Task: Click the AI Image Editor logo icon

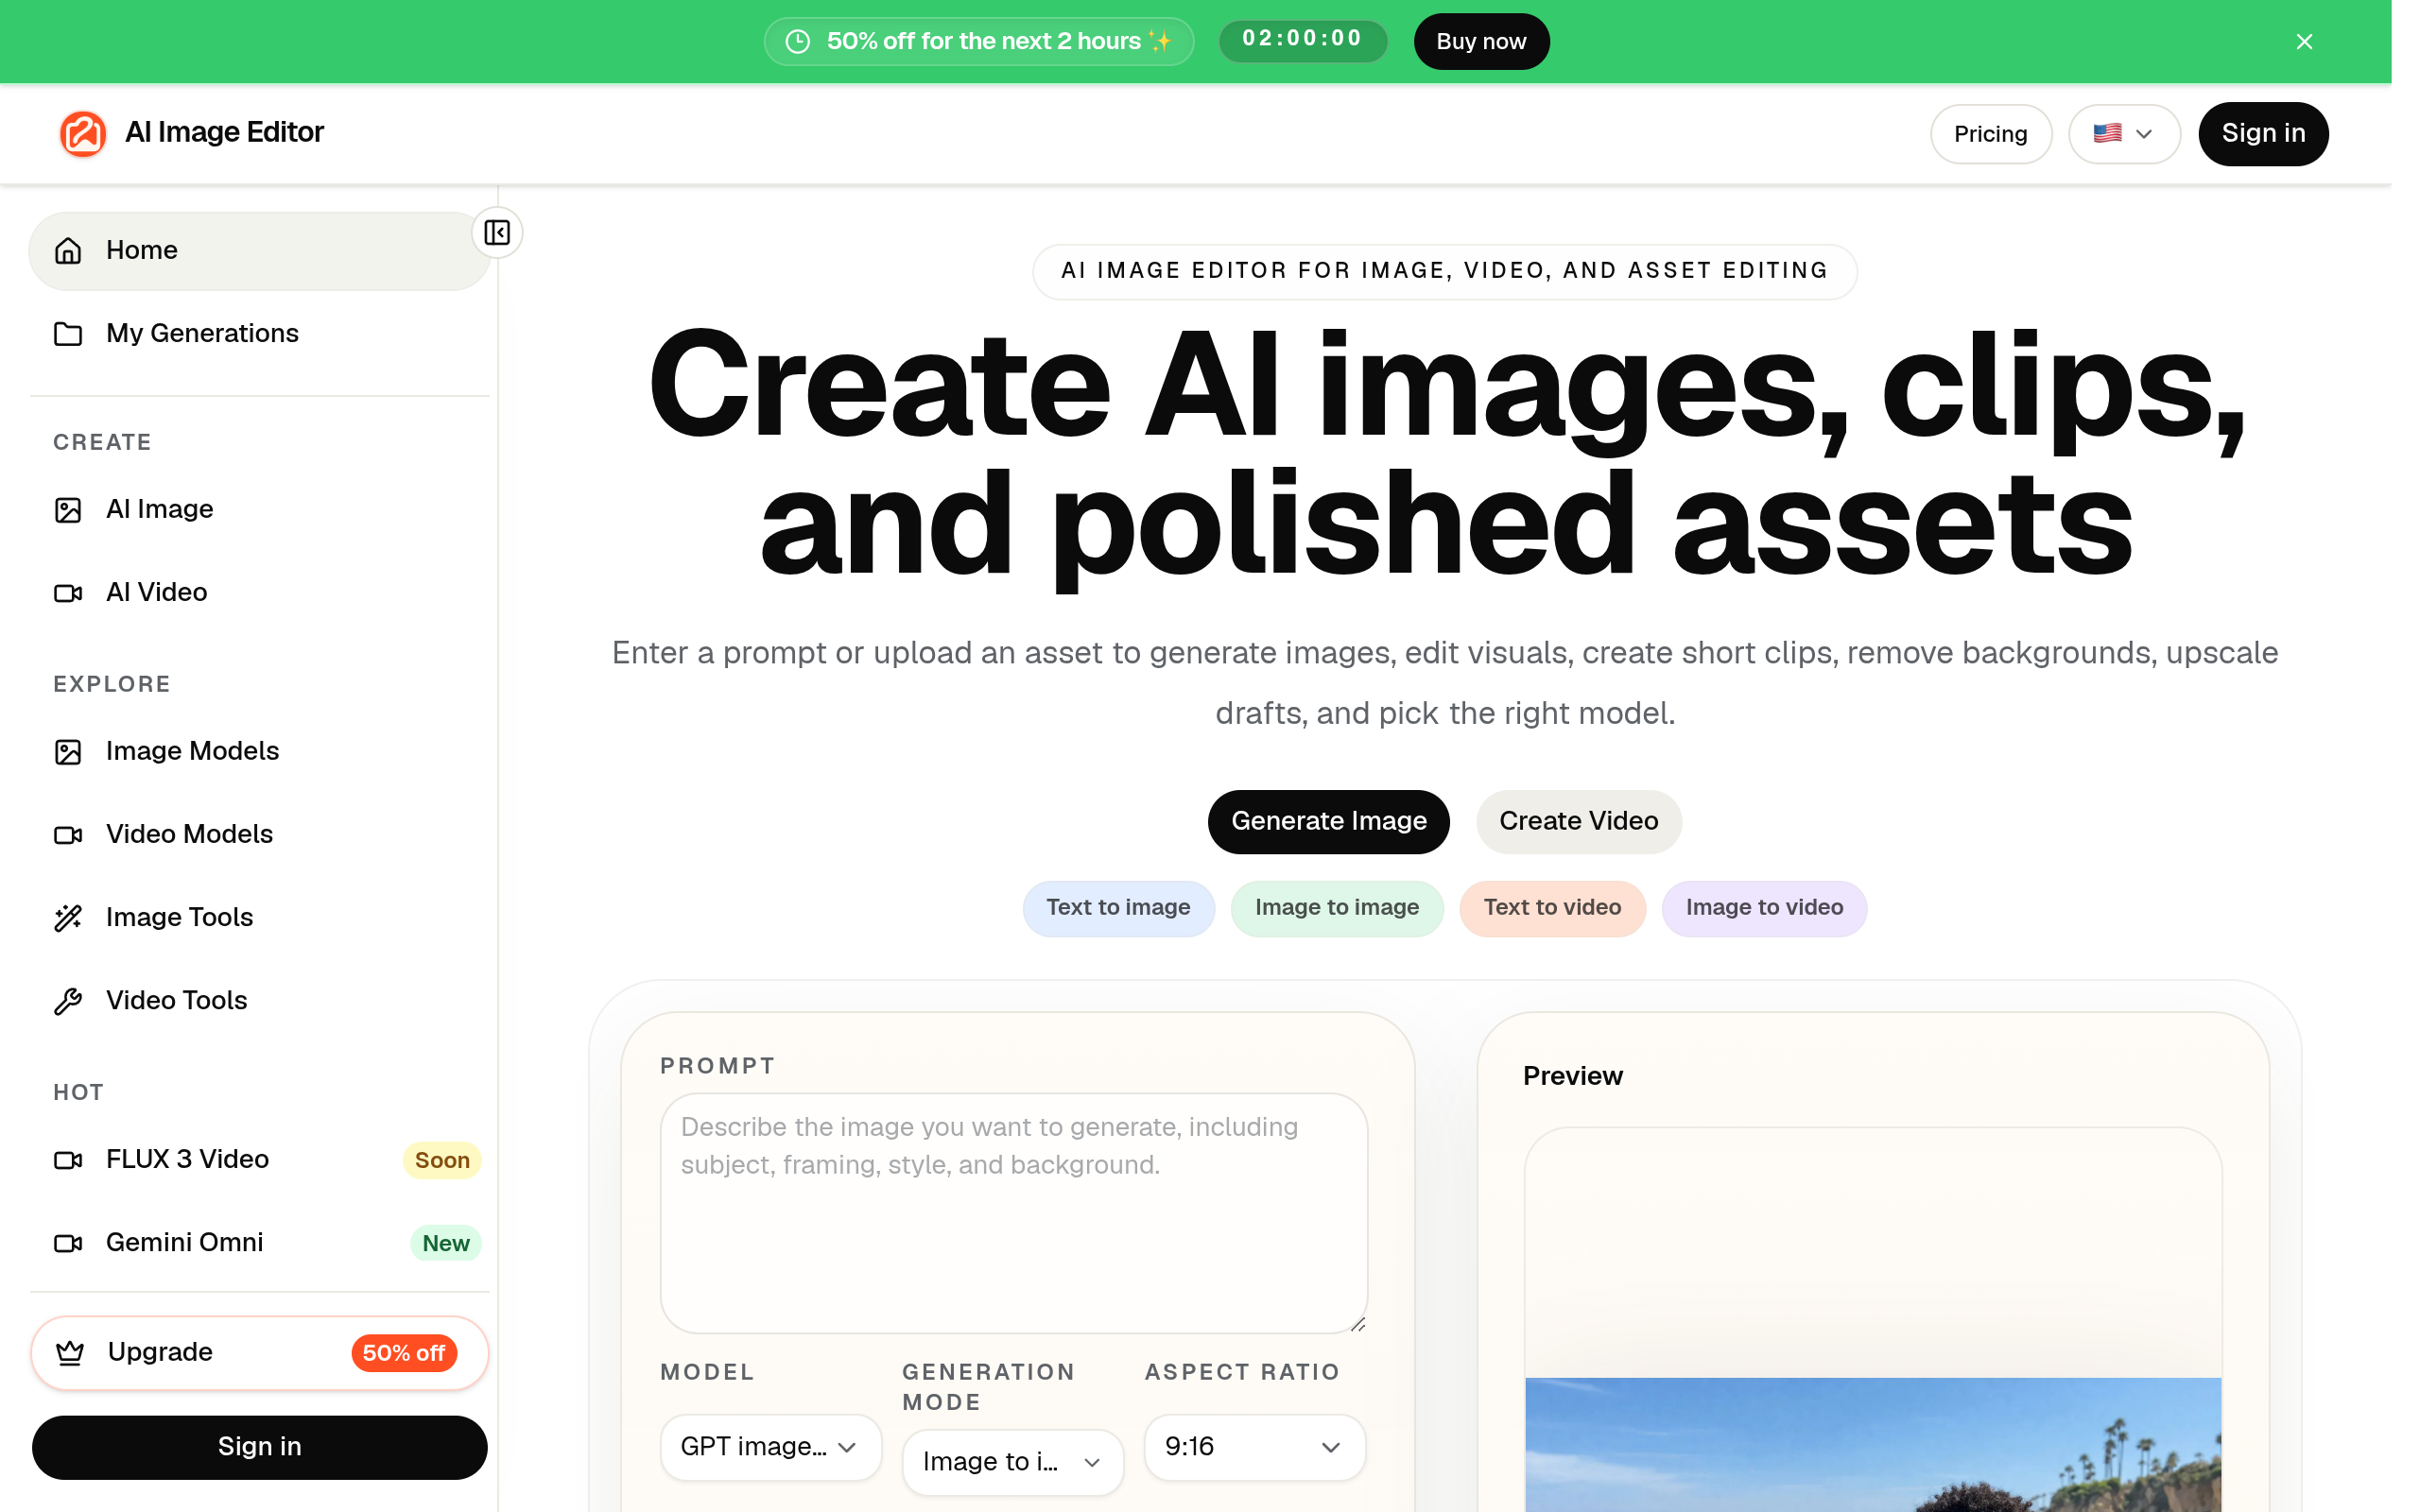Action: [x=83, y=133]
